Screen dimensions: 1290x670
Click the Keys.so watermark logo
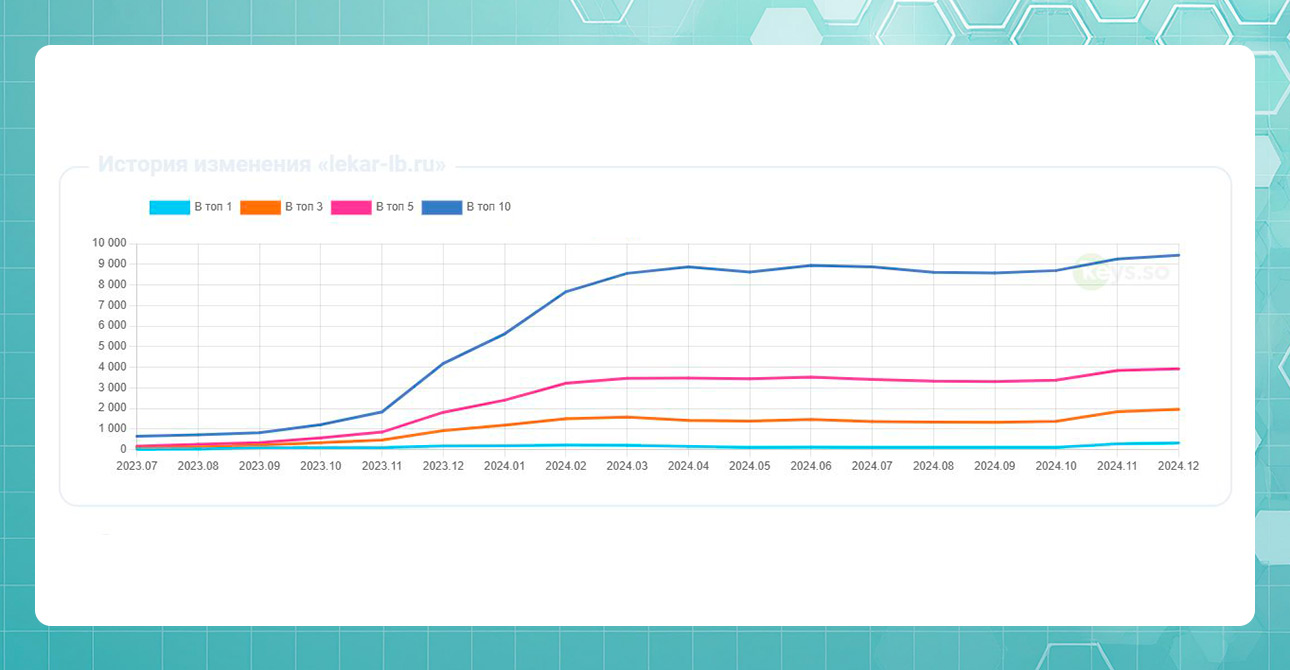click(1120, 272)
